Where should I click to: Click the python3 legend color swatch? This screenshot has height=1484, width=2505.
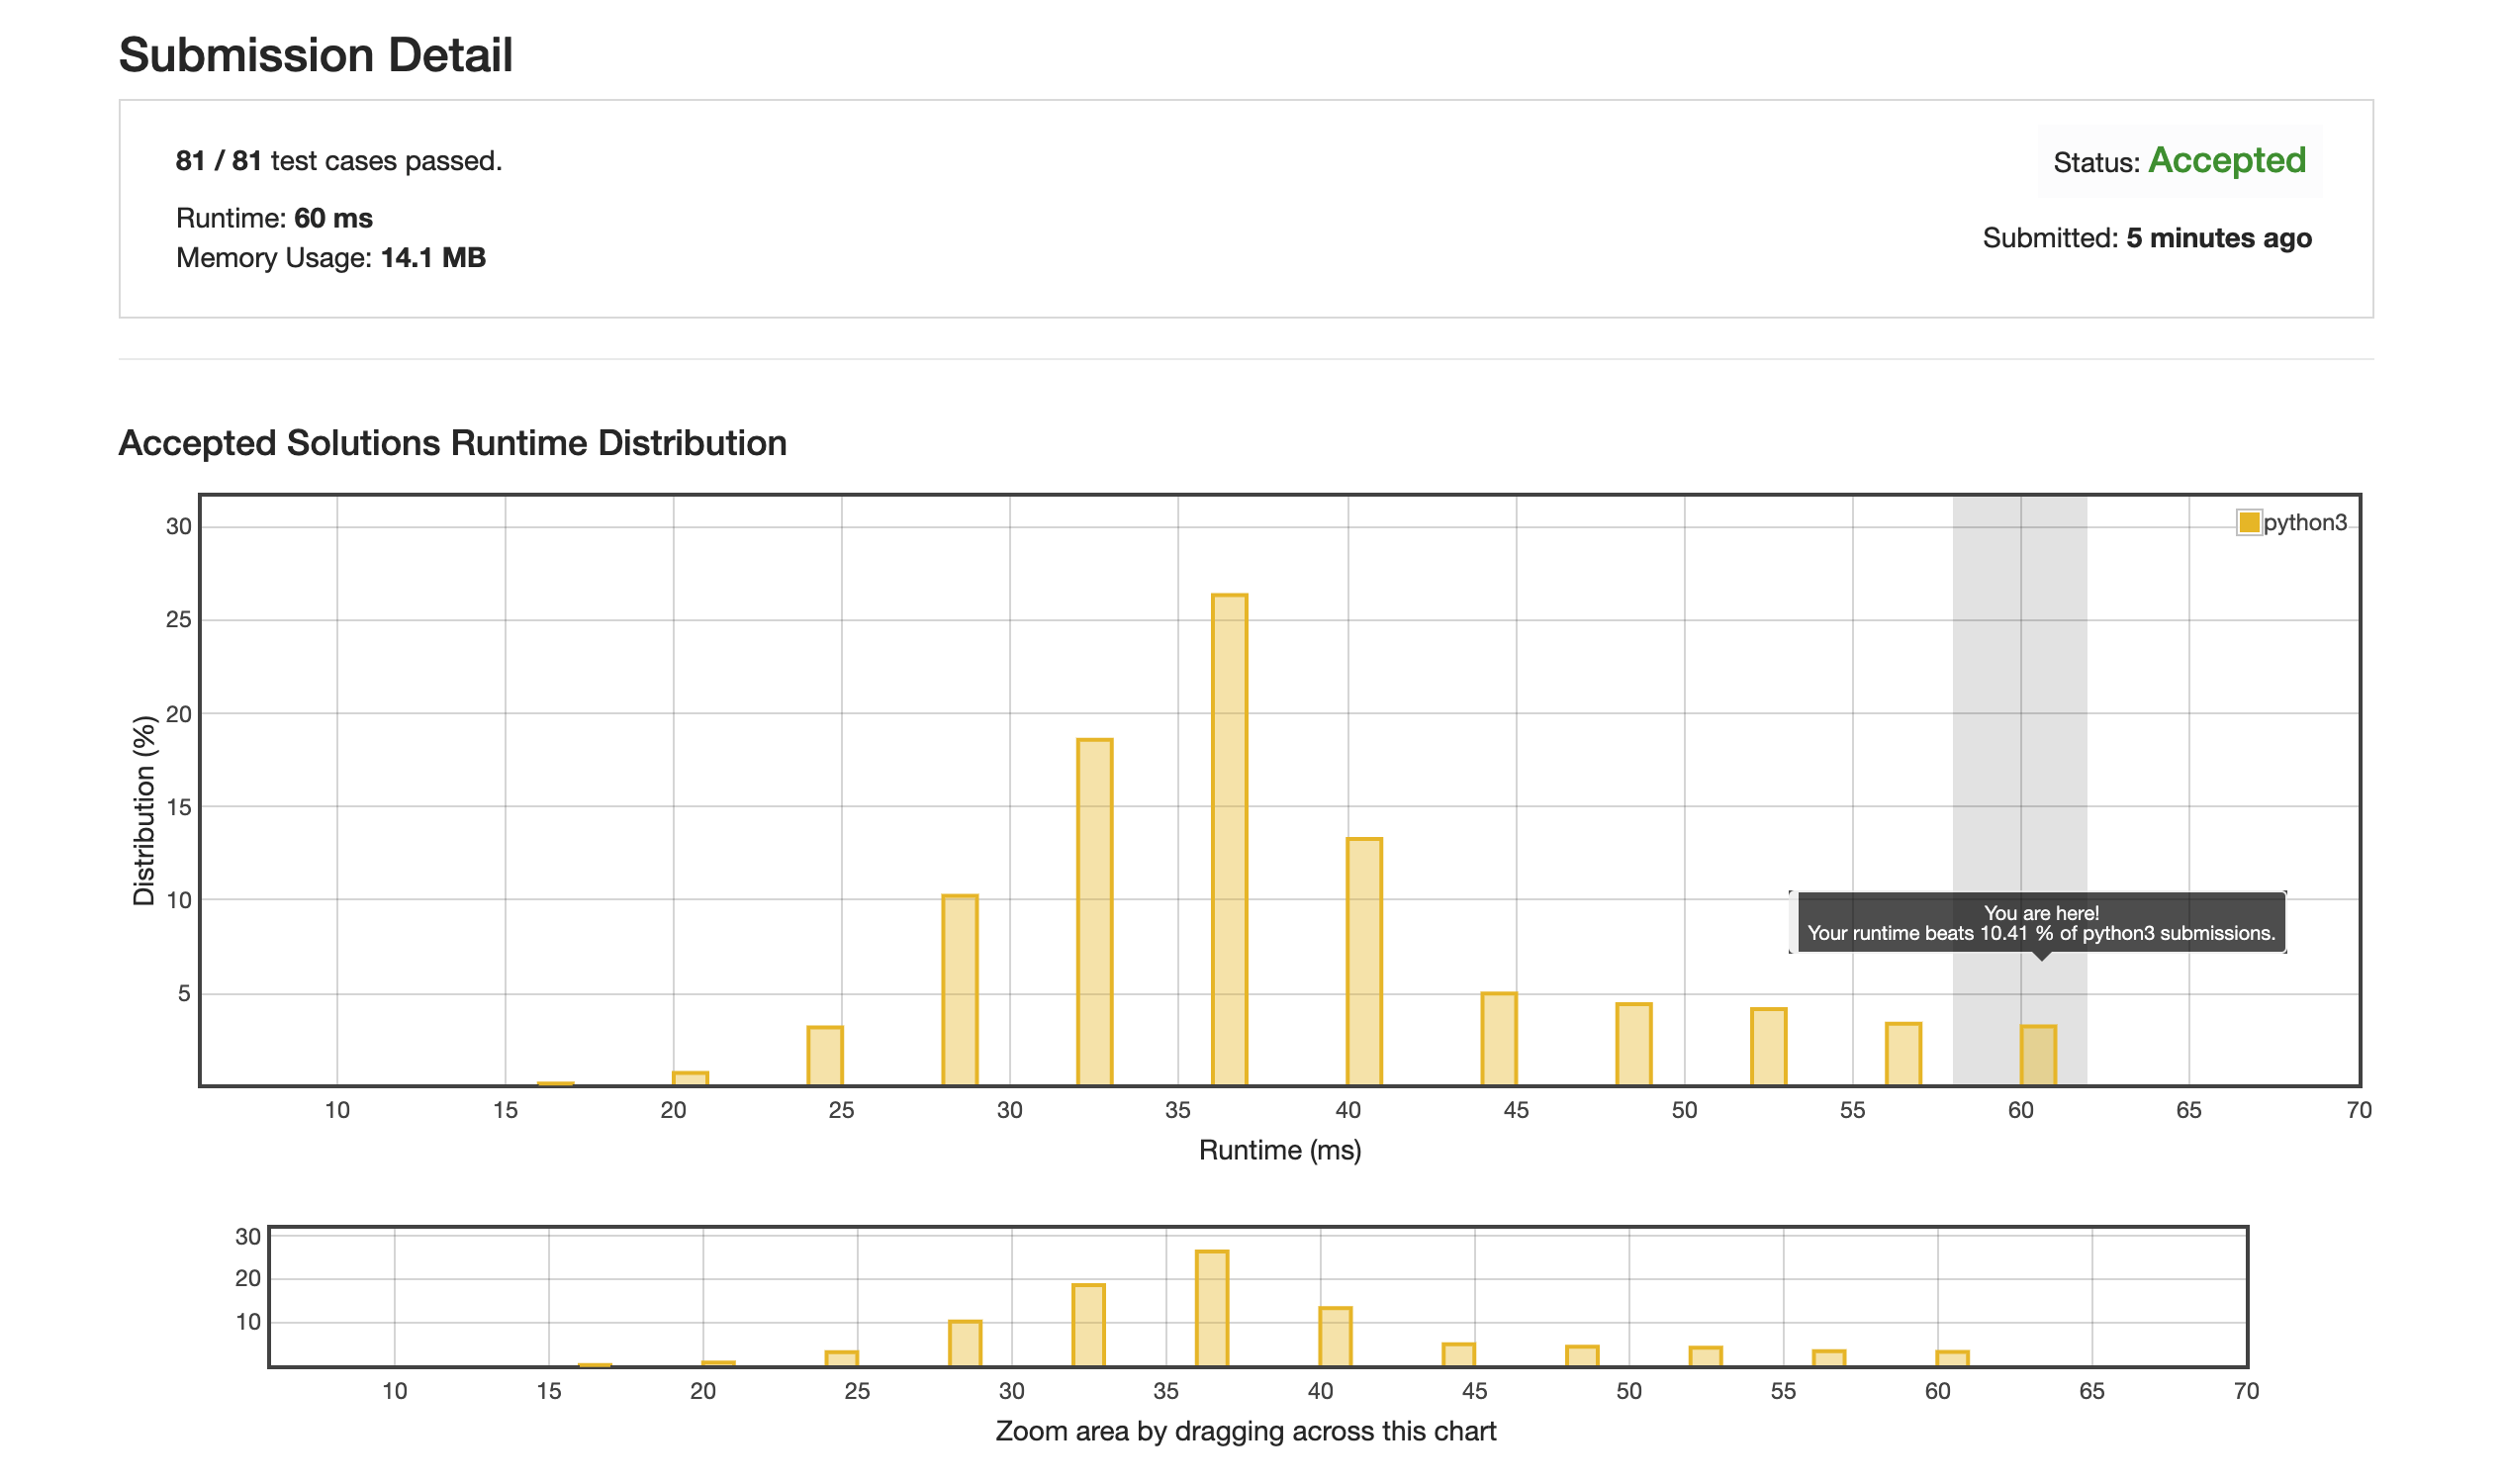tap(2248, 523)
